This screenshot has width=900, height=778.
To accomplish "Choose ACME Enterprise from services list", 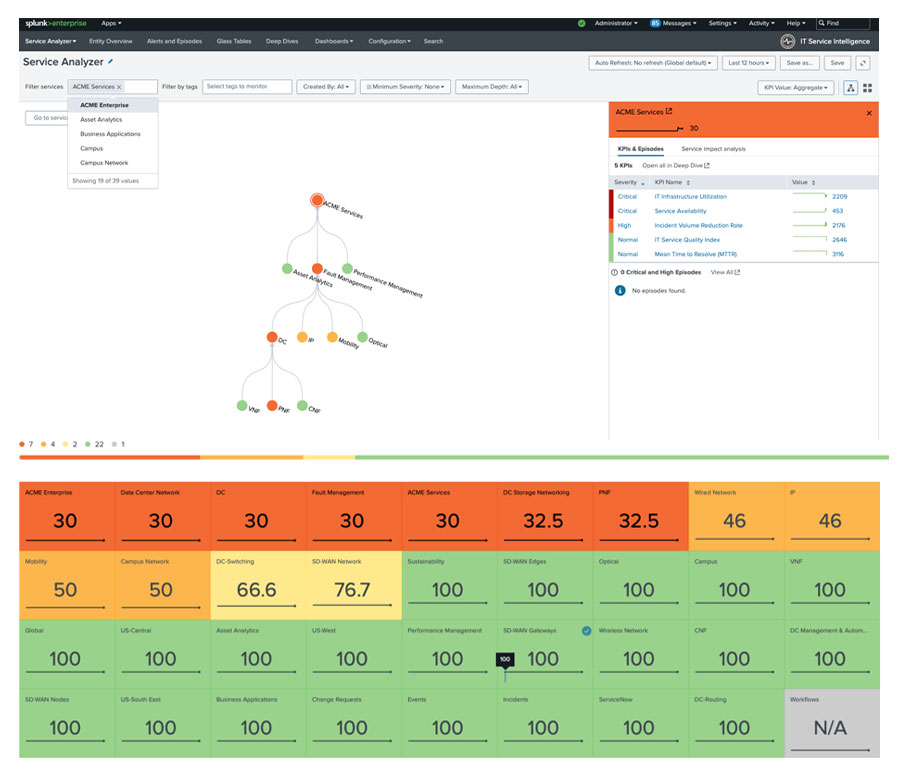I will [x=112, y=105].
